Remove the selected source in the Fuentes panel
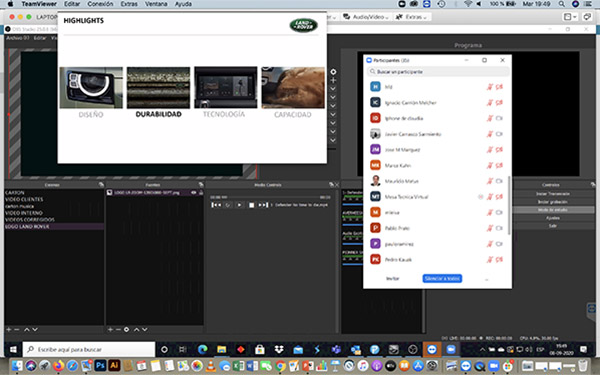Viewport: 600px width, 375px height. pos(118,329)
